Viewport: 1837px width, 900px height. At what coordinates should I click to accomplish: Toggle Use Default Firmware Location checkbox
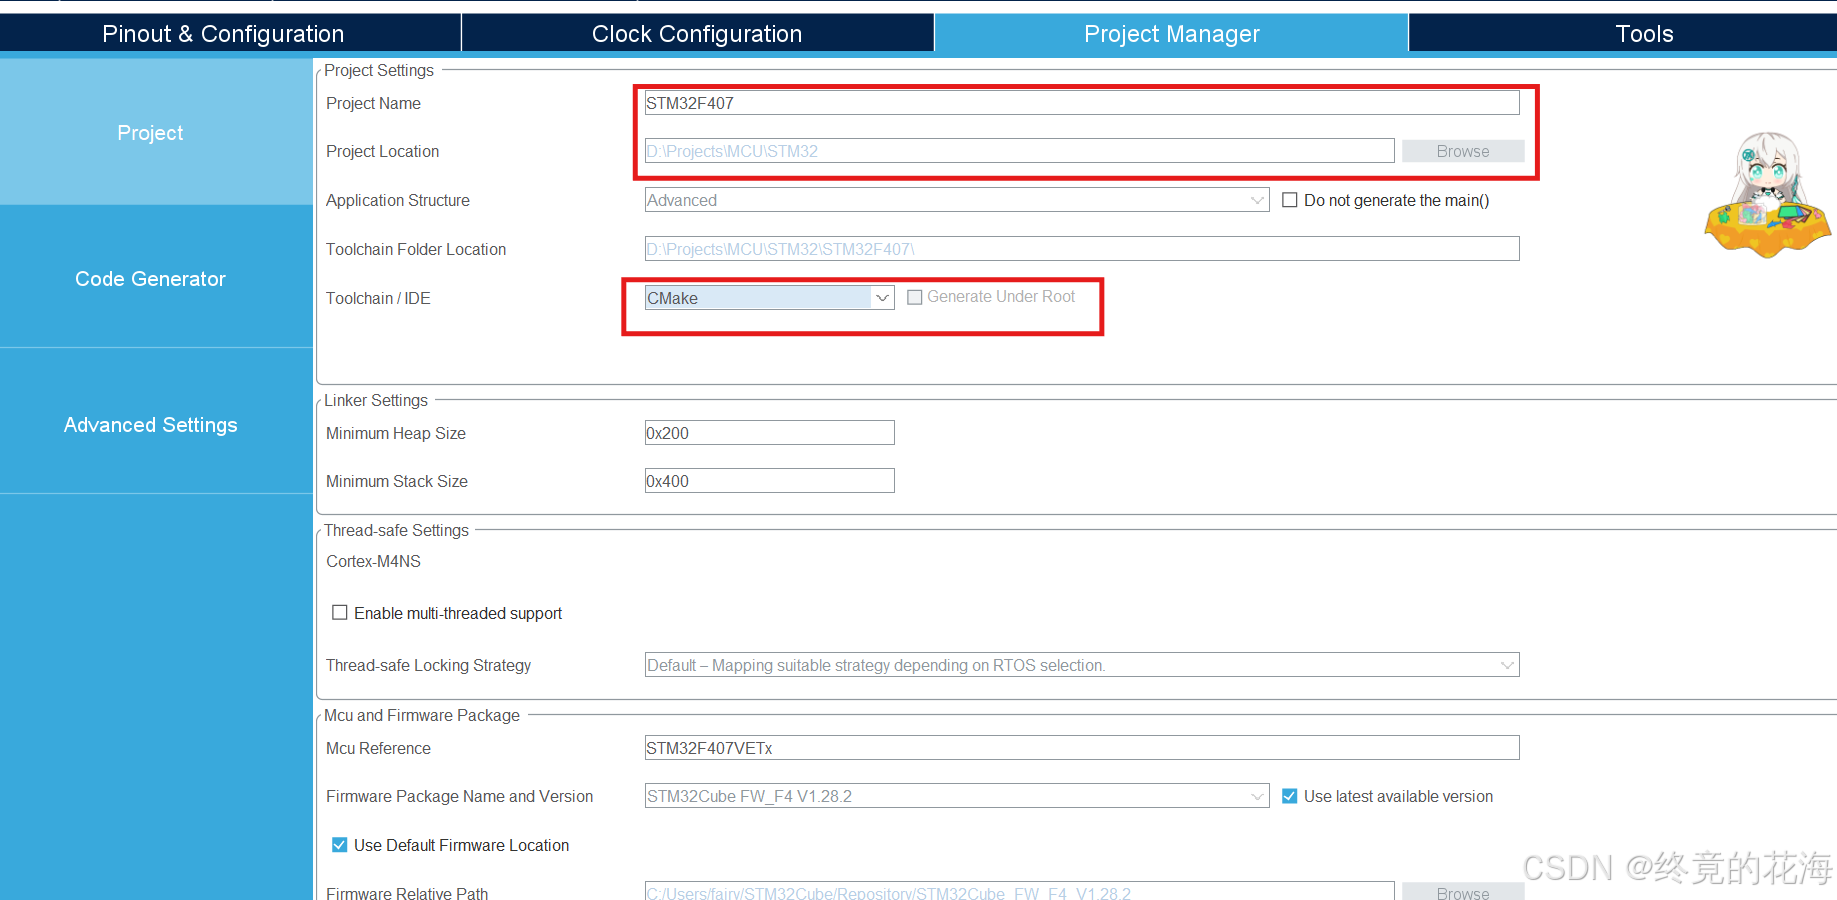click(x=340, y=845)
